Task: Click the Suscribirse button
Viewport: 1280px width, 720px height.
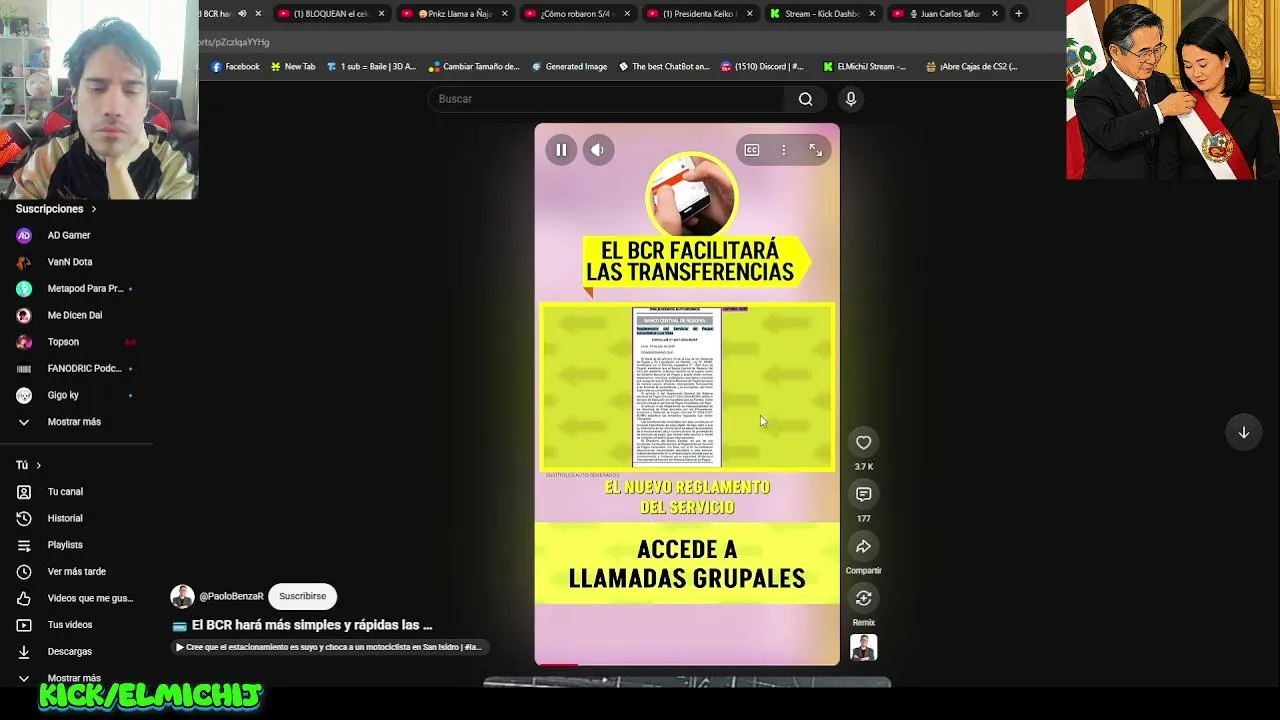Action: (x=303, y=596)
